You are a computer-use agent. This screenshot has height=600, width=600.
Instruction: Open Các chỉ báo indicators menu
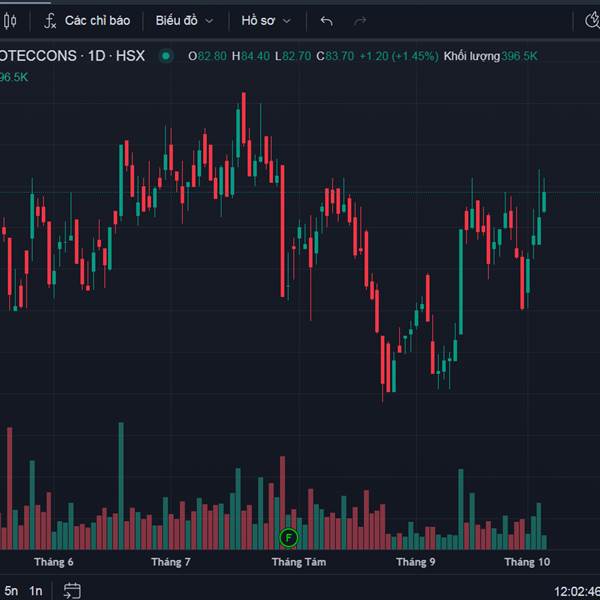(96, 20)
